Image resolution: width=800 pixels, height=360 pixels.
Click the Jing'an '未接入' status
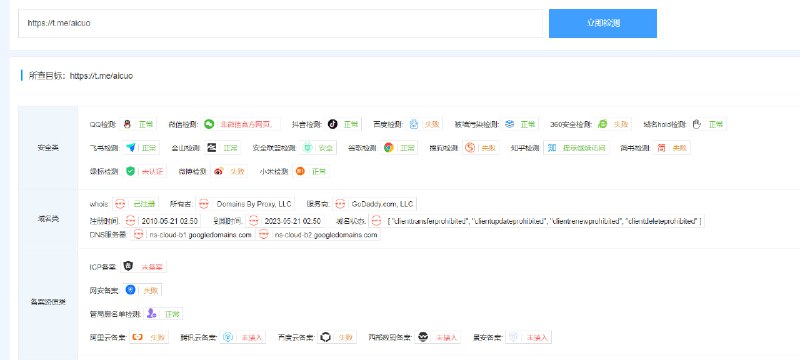pos(537,337)
